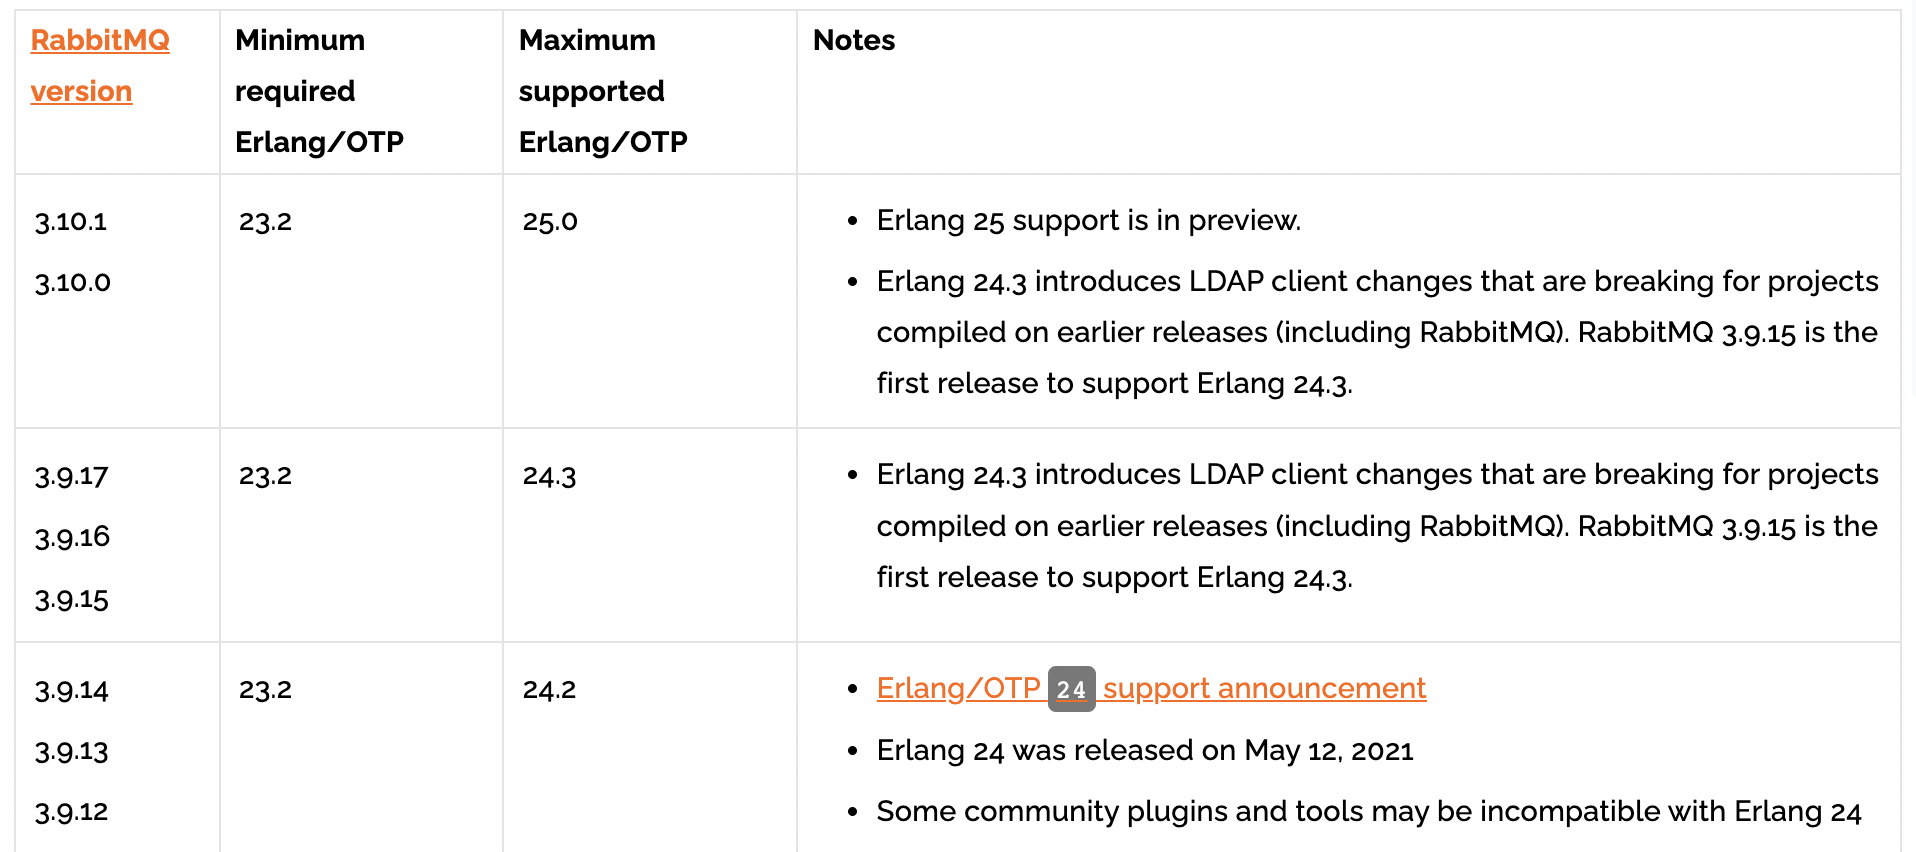Click the 24.3 maximum supported value

pyautogui.click(x=550, y=476)
